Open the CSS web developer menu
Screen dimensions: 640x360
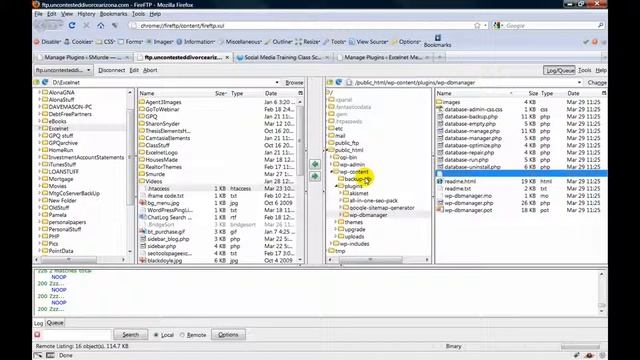(106, 42)
